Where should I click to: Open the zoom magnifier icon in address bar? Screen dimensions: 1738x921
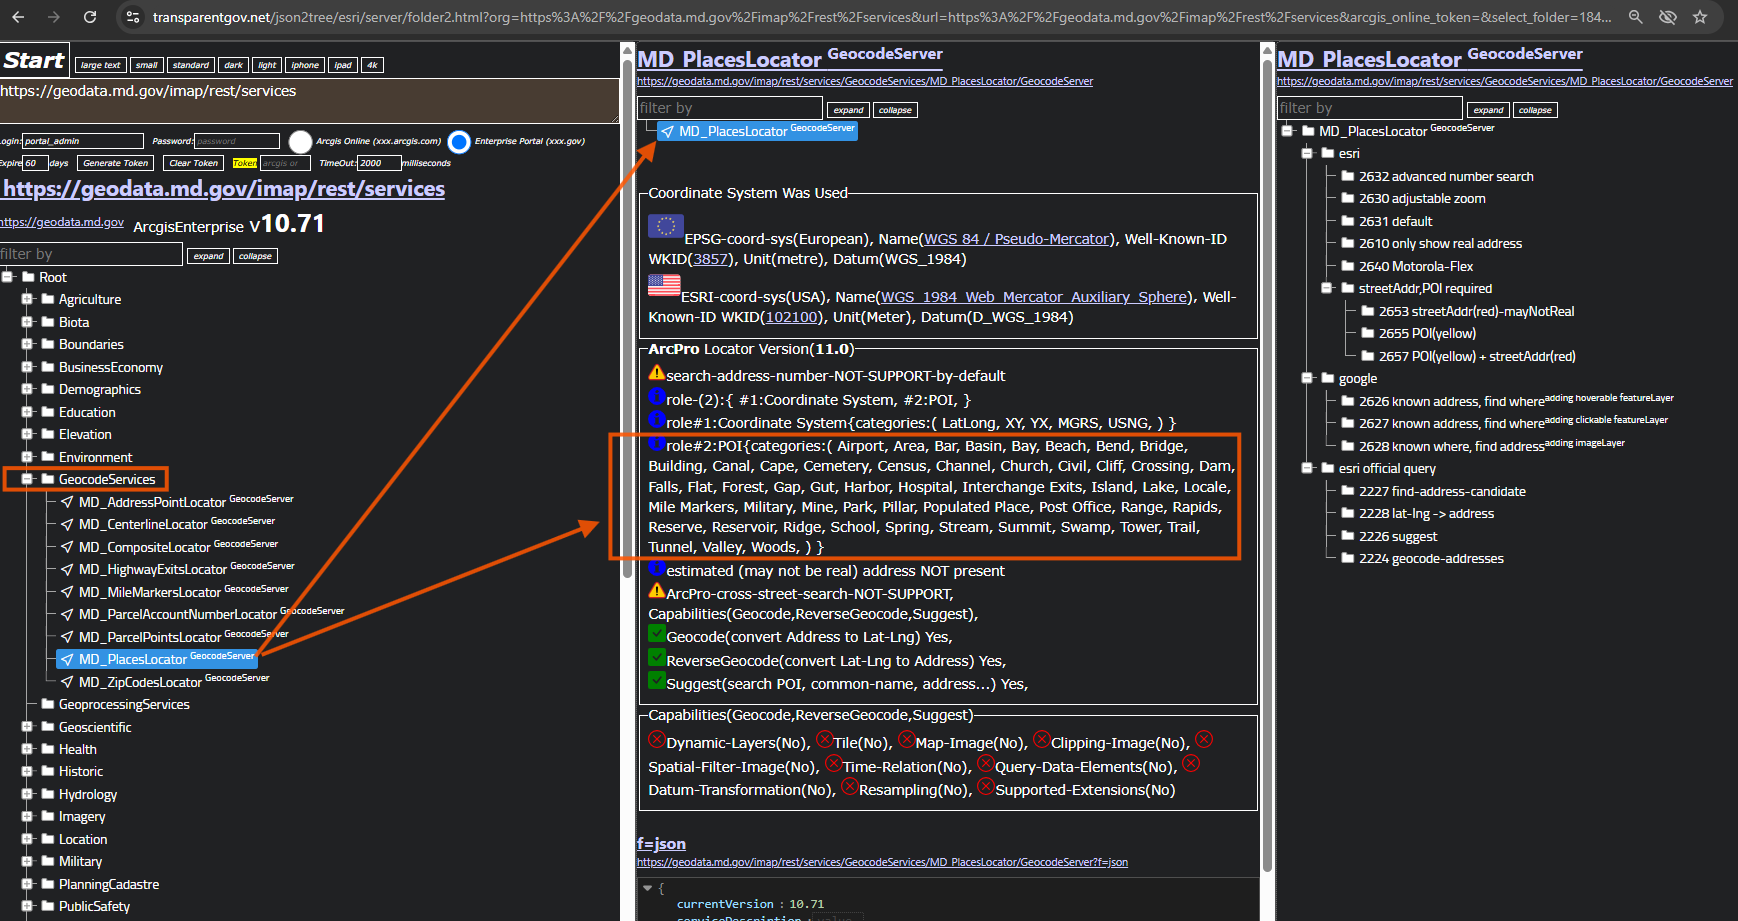pyautogui.click(x=1636, y=17)
